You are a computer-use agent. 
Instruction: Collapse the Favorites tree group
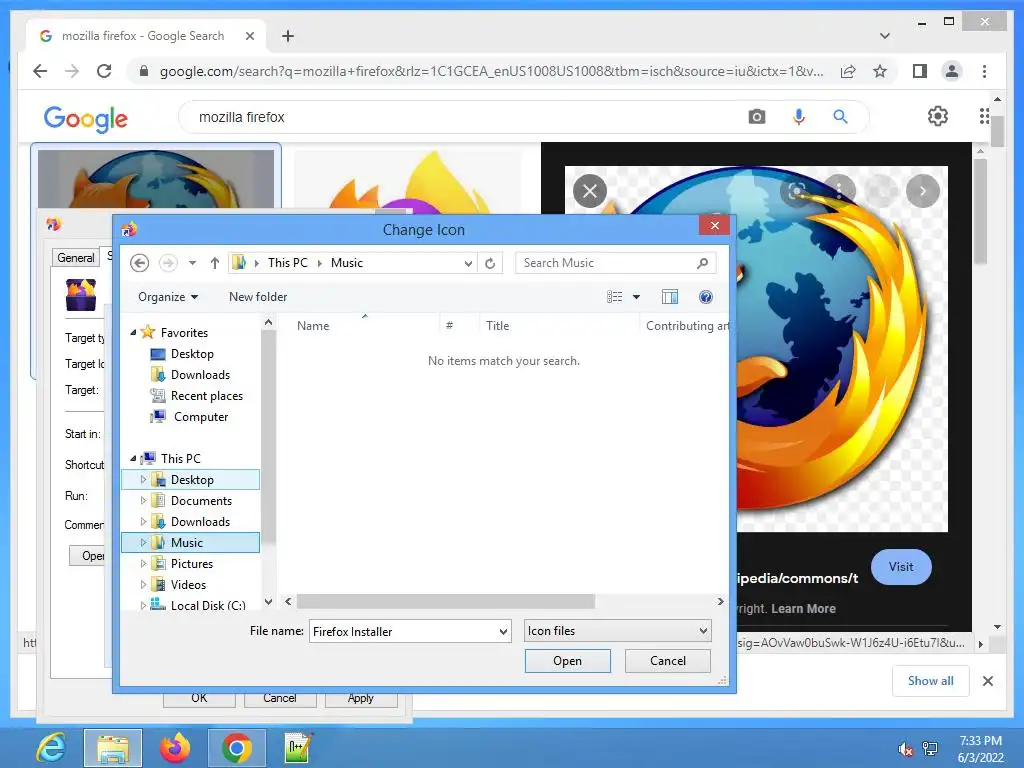(x=133, y=332)
